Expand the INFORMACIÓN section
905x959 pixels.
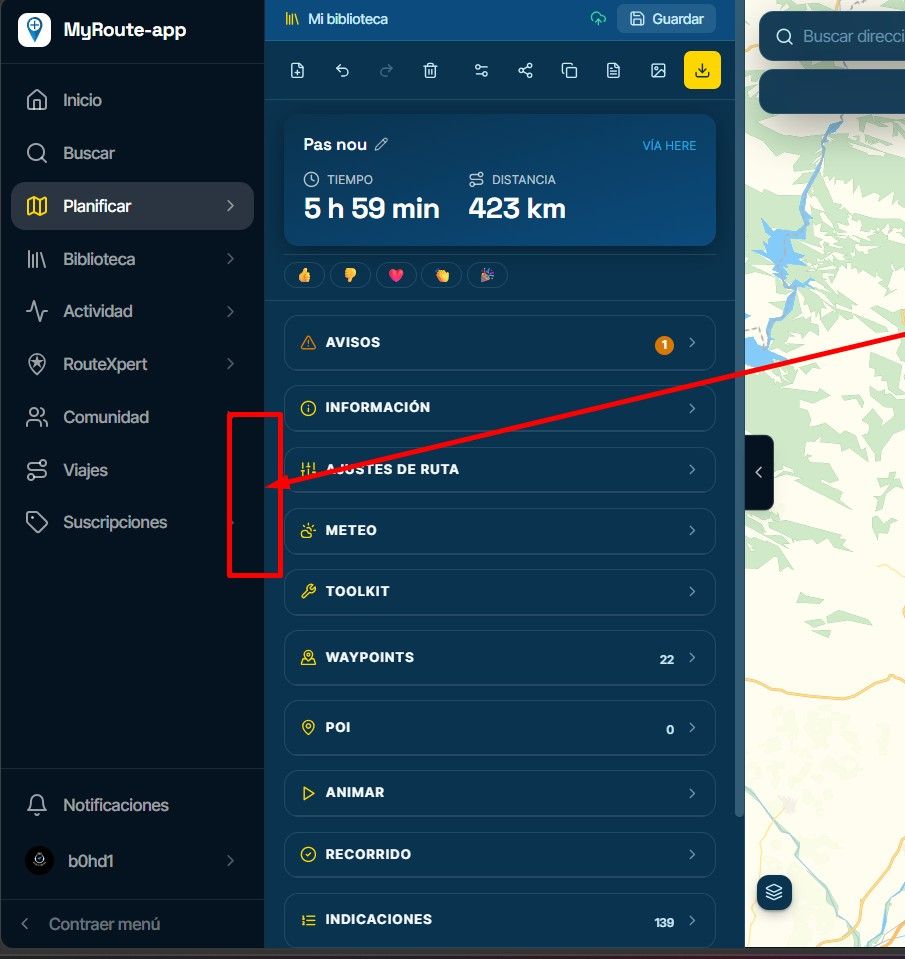click(500, 408)
